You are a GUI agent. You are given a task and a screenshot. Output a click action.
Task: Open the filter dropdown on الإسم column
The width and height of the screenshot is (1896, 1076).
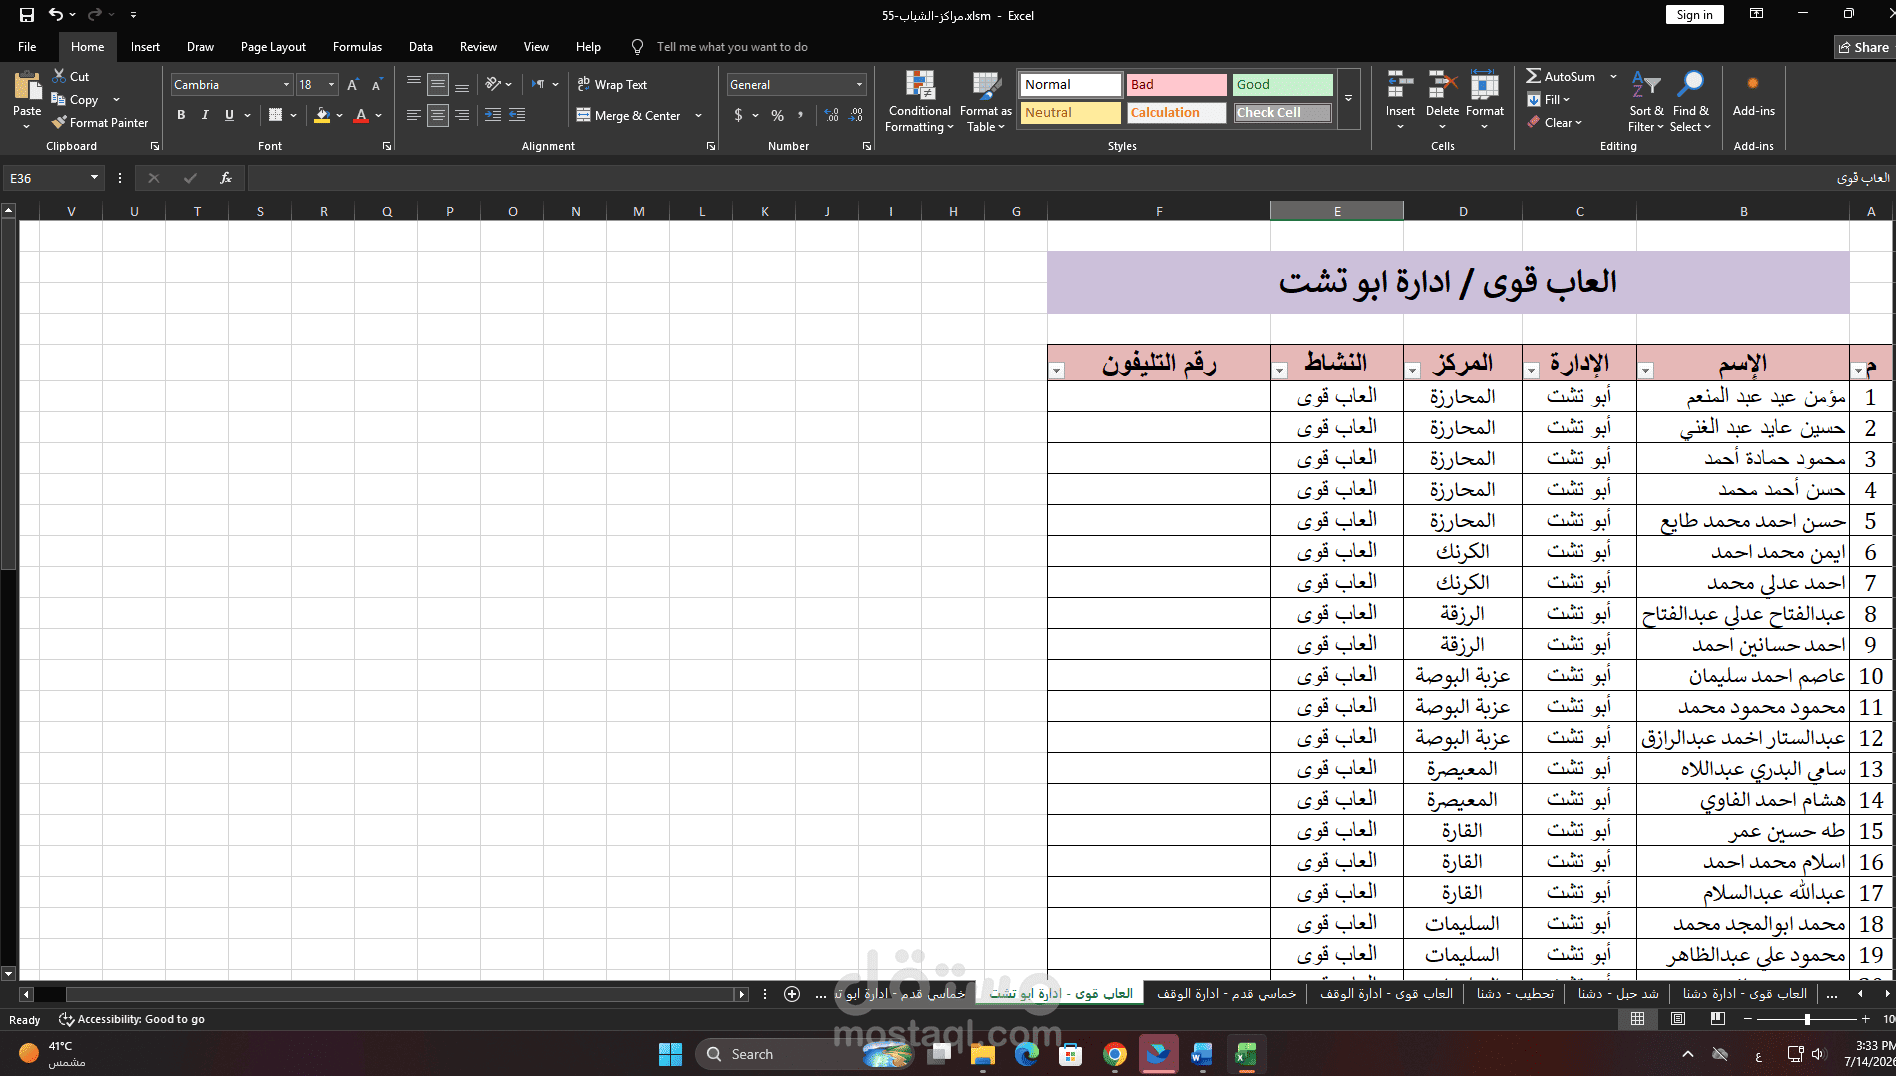click(1645, 371)
